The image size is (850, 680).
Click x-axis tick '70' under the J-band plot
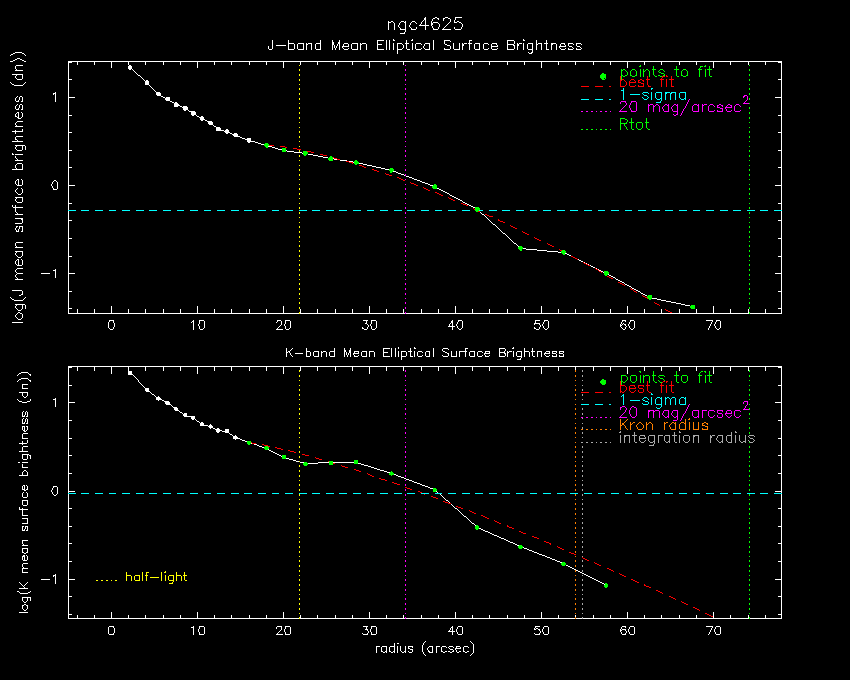713,325
